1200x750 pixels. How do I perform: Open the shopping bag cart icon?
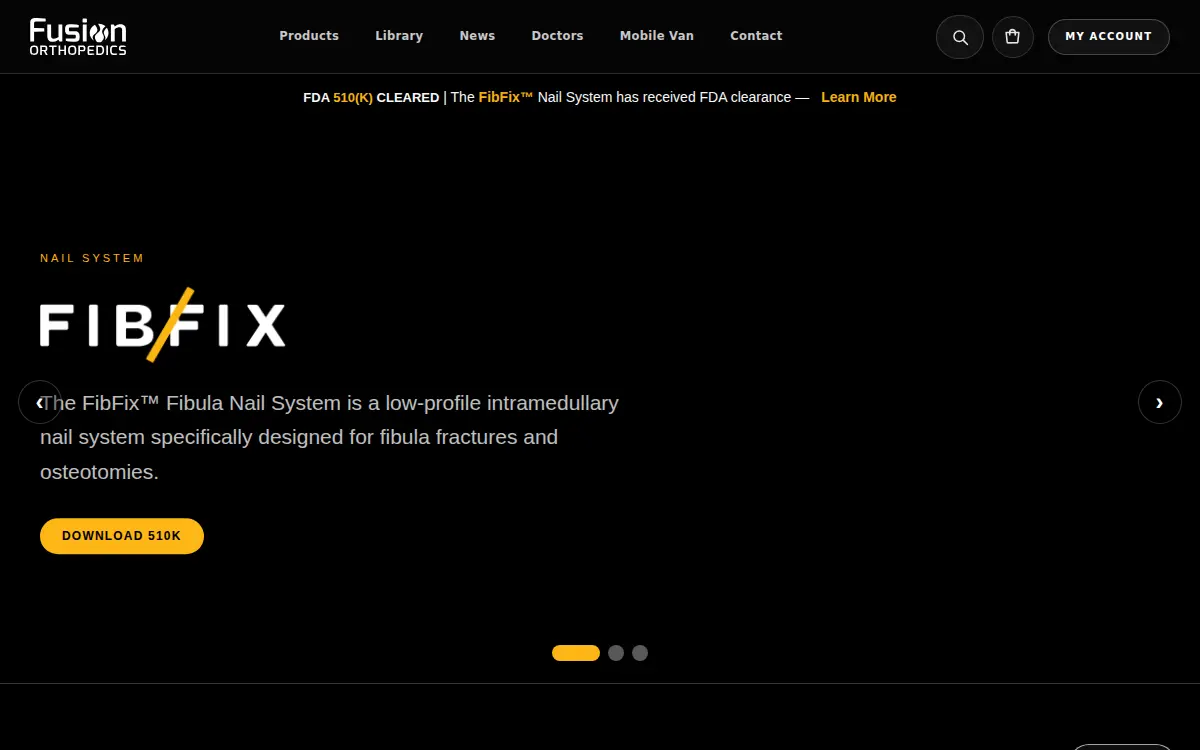point(1013,37)
